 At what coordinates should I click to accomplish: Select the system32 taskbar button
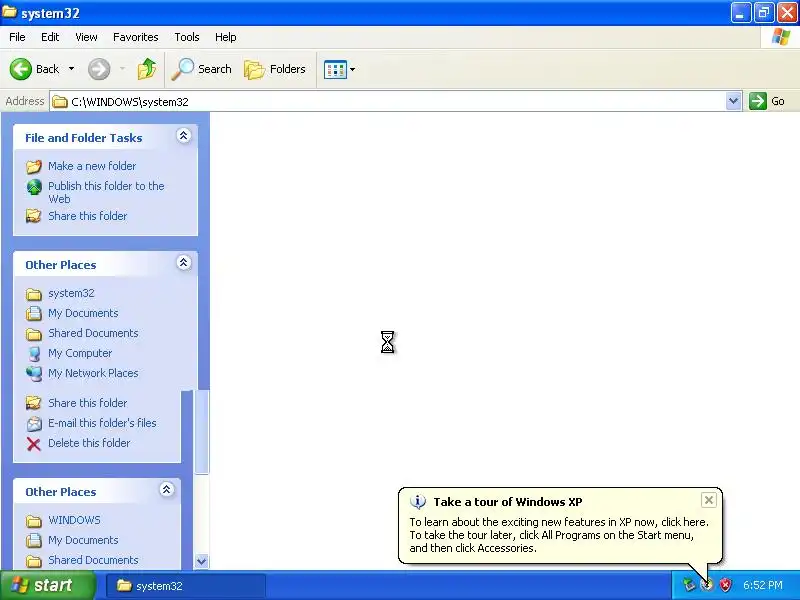(186, 586)
